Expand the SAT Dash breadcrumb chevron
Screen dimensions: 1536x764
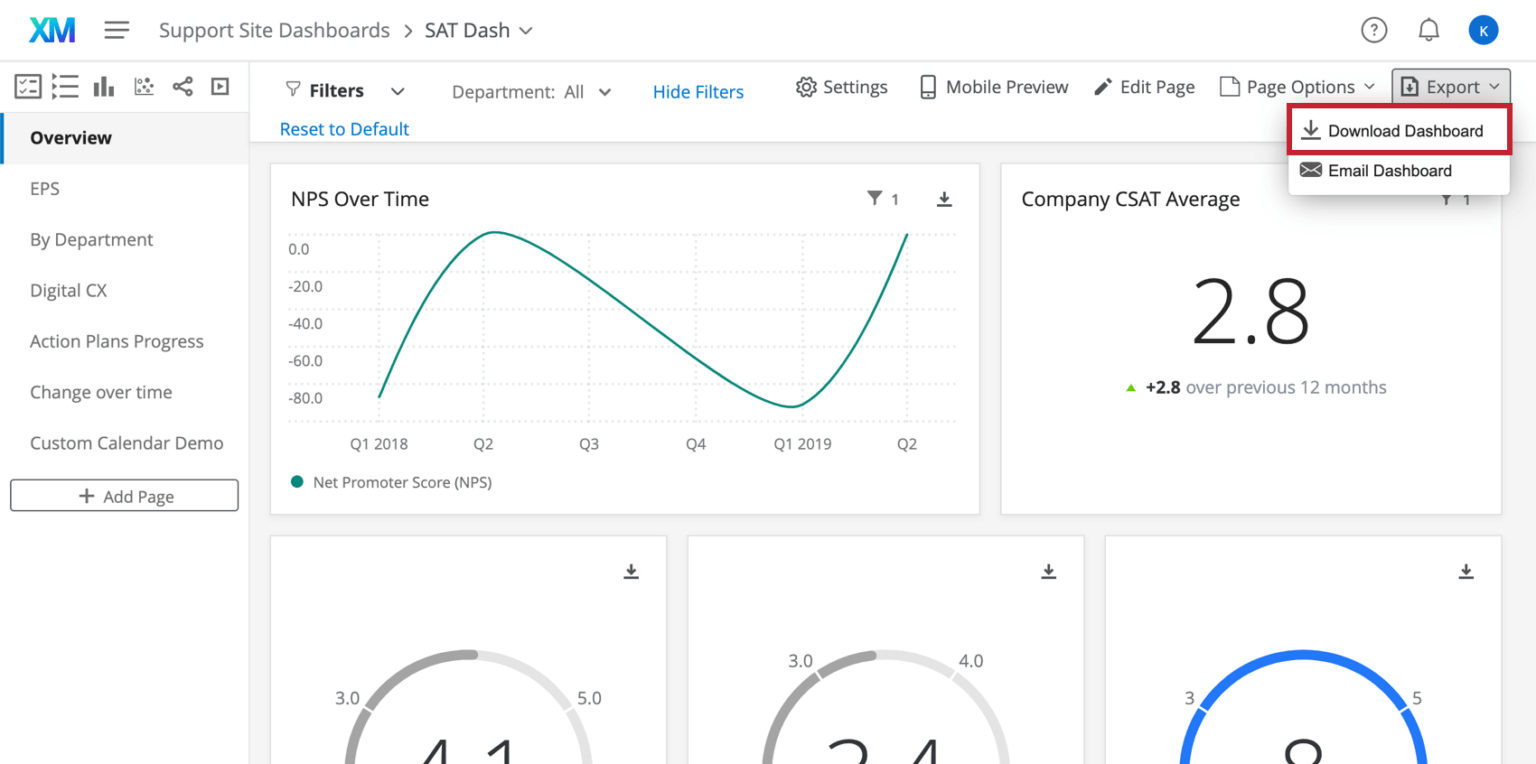(x=527, y=31)
